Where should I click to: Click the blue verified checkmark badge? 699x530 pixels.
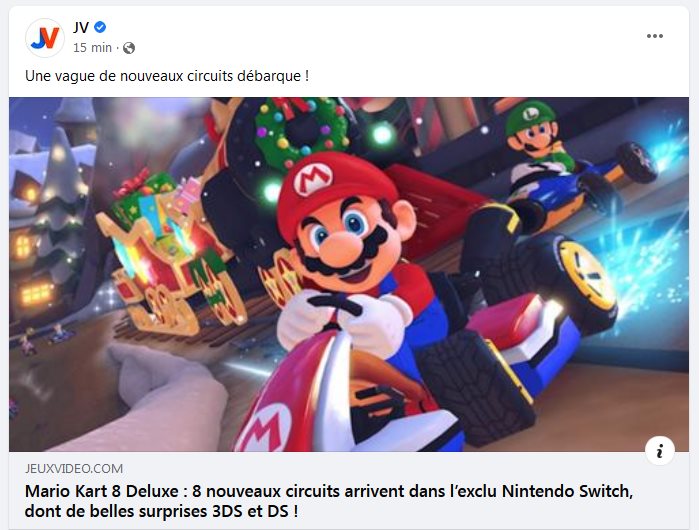coord(100,27)
